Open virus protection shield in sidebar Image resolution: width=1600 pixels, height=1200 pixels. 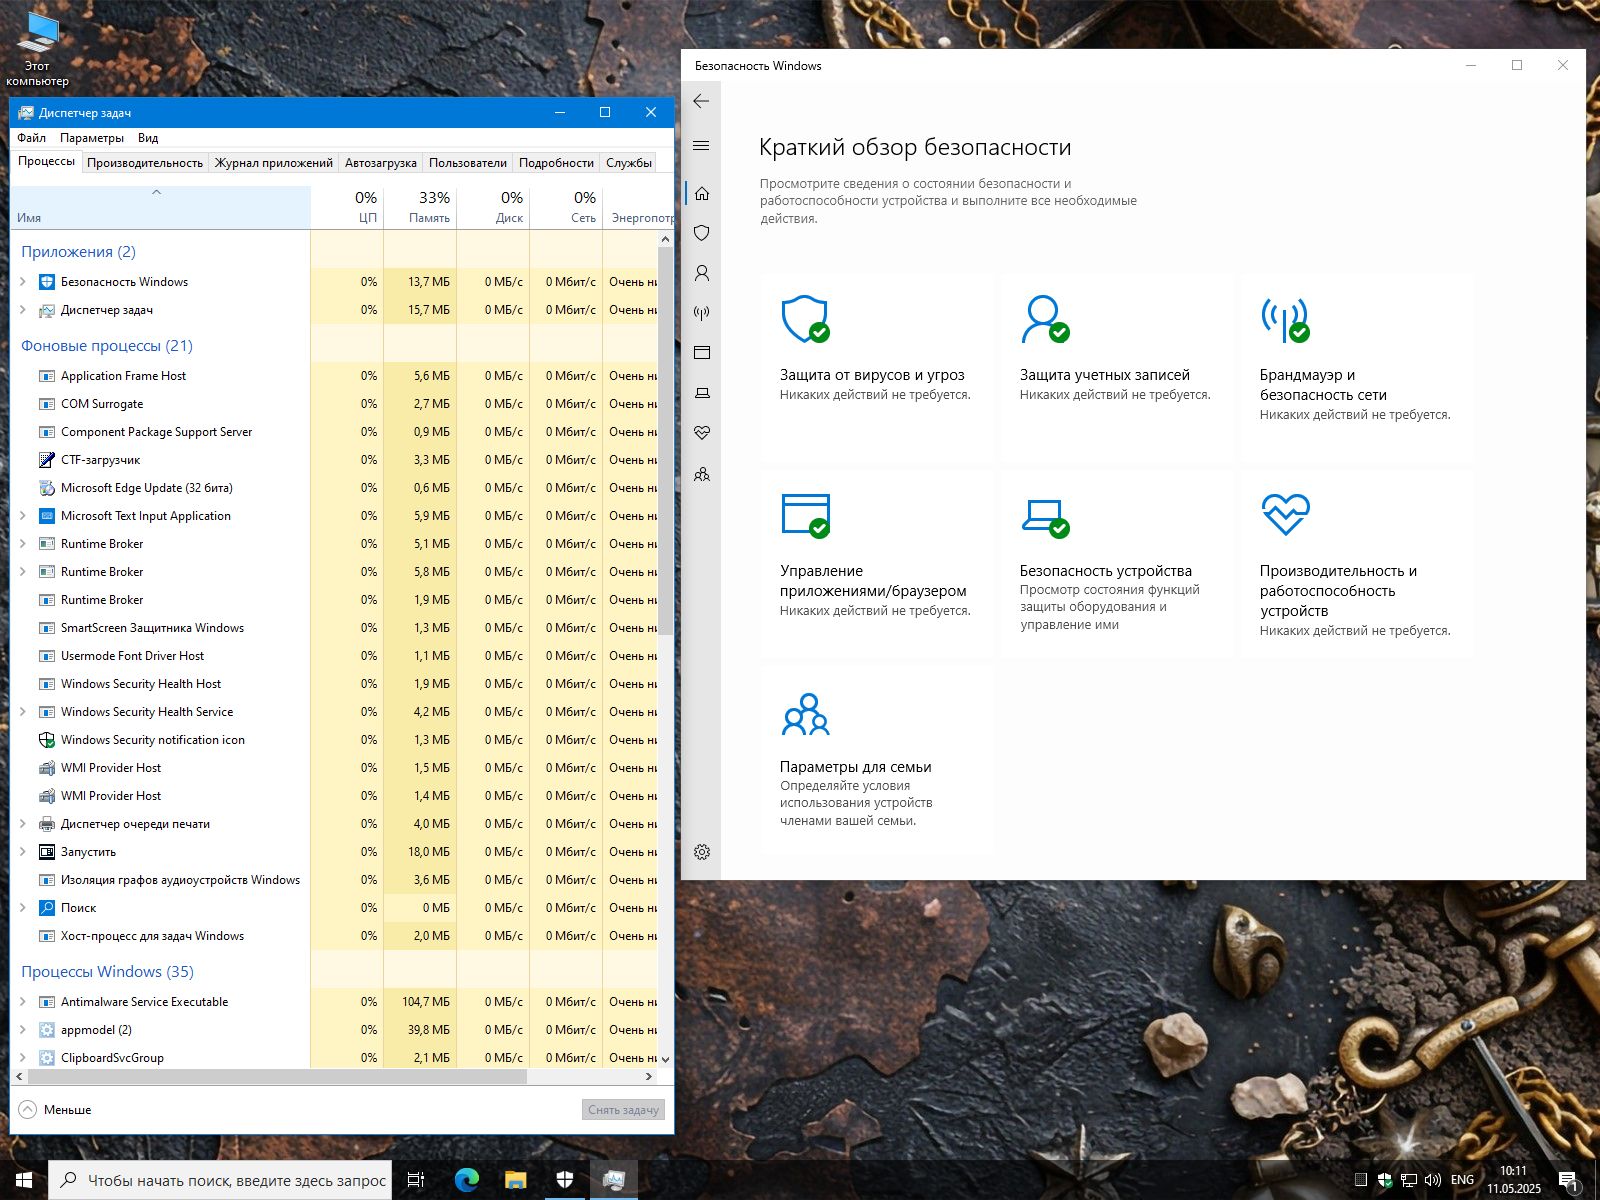(x=701, y=233)
